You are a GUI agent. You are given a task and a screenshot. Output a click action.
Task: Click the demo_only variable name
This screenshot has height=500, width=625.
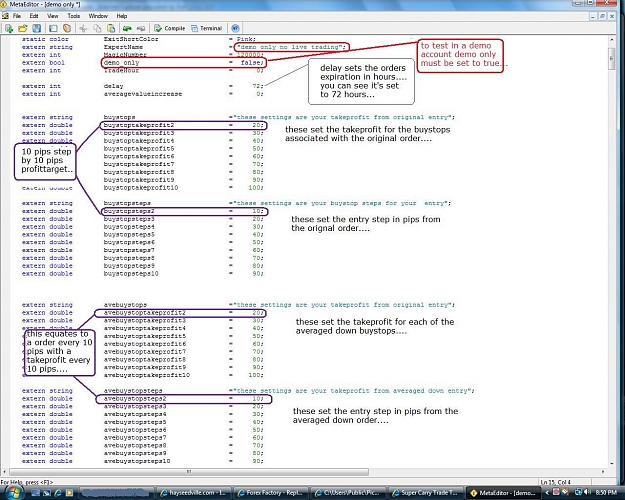pos(122,63)
